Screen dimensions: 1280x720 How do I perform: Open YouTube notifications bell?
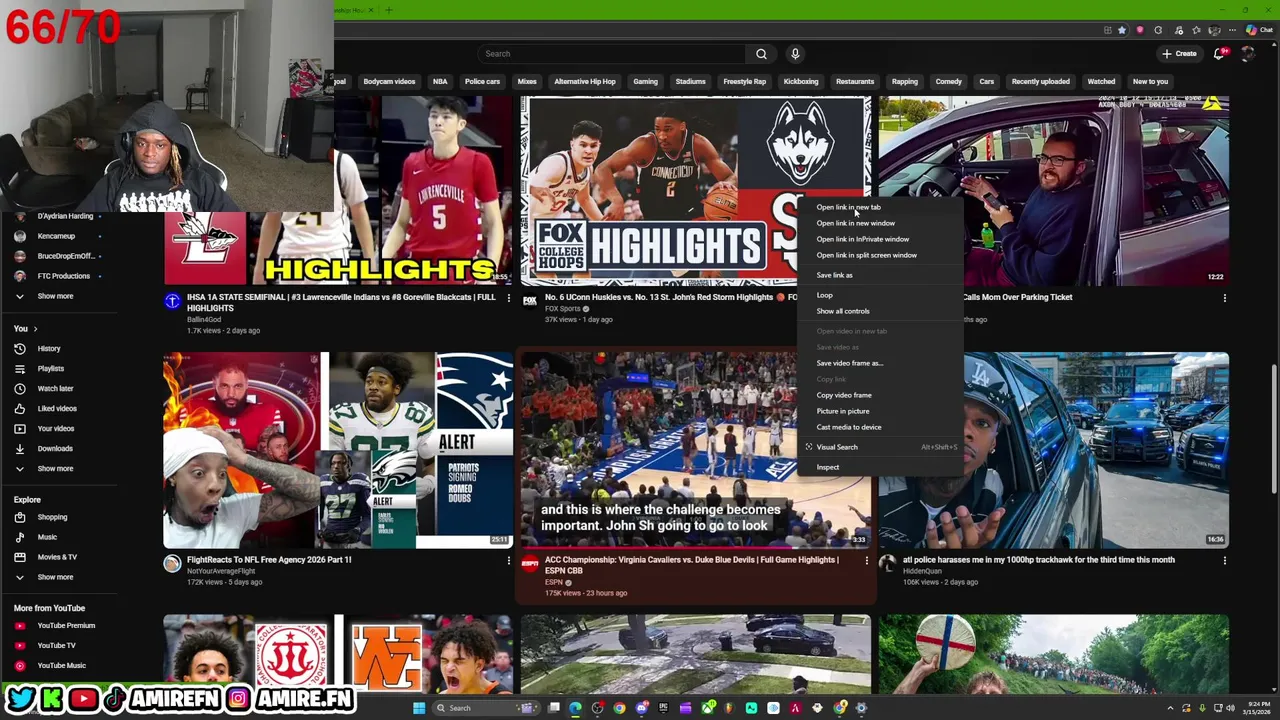click(x=1218, y=54)
